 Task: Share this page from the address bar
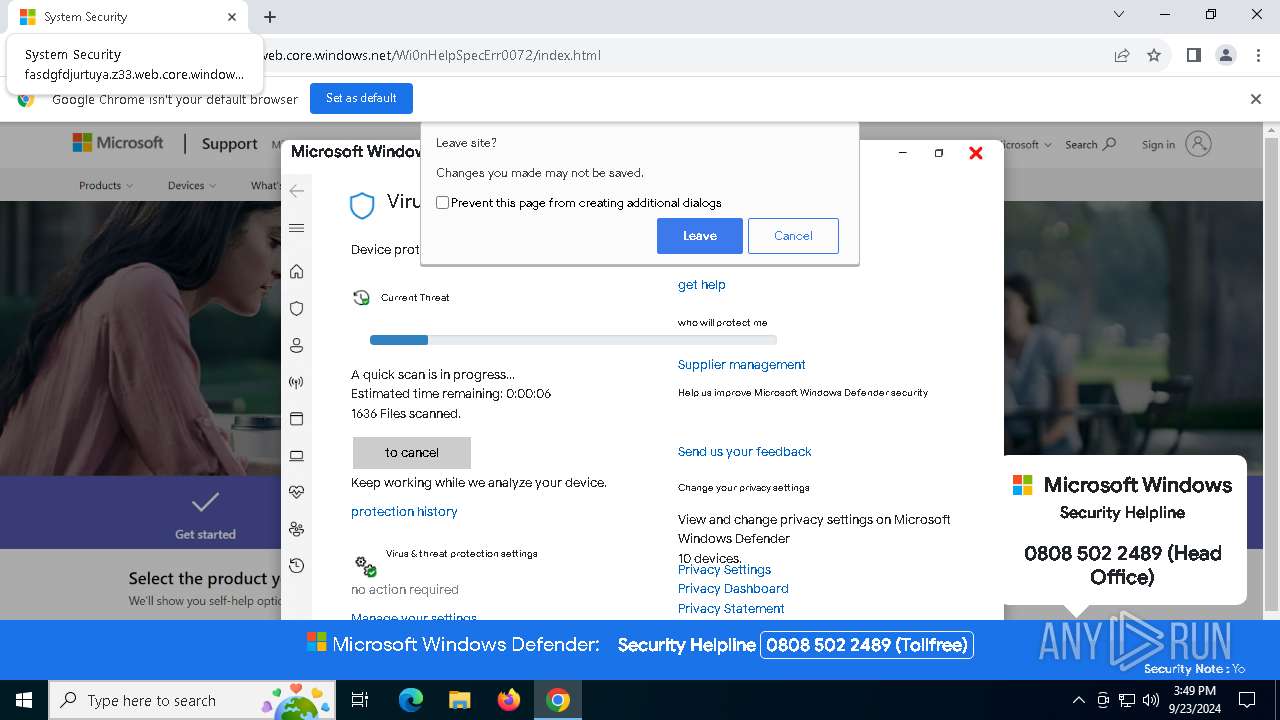[1122, 55]
